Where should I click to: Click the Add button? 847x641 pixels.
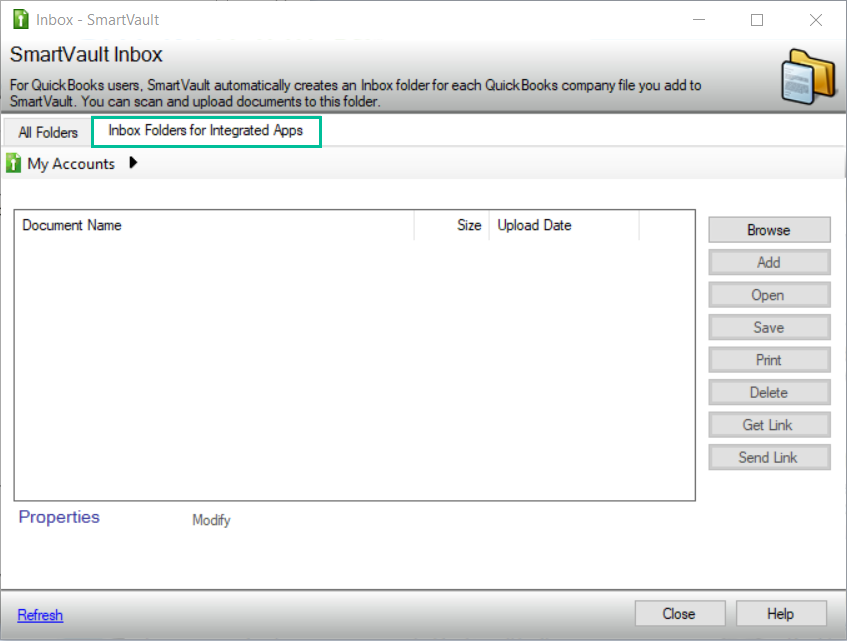(769, 262)
